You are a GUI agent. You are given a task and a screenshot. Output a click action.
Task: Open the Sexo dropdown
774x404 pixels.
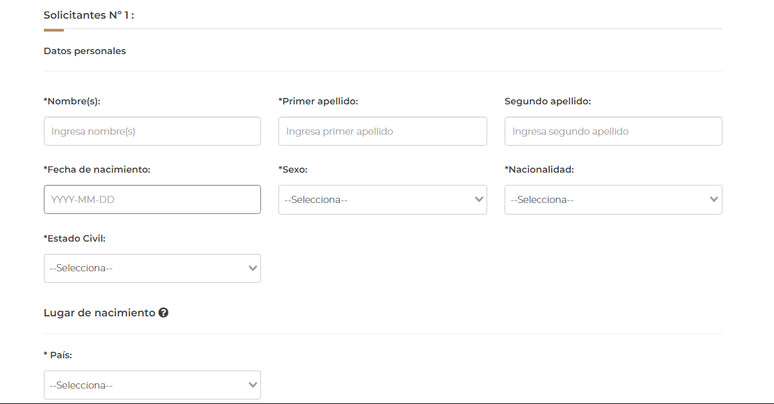click(382, 199)
